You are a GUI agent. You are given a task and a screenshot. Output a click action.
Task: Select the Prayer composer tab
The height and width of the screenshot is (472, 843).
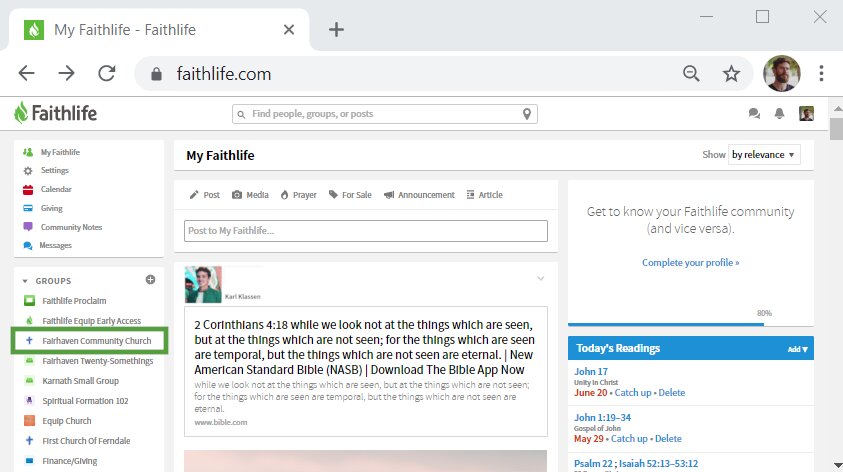coord(298,195)
